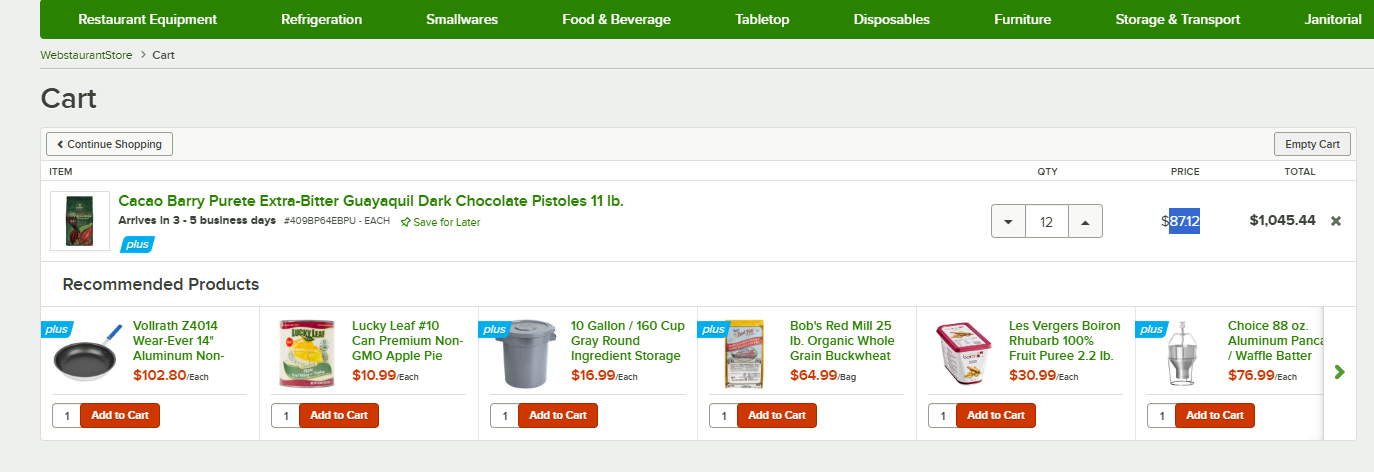
Task: Click the Empty Cart button
Action: tap(1312, 144)
